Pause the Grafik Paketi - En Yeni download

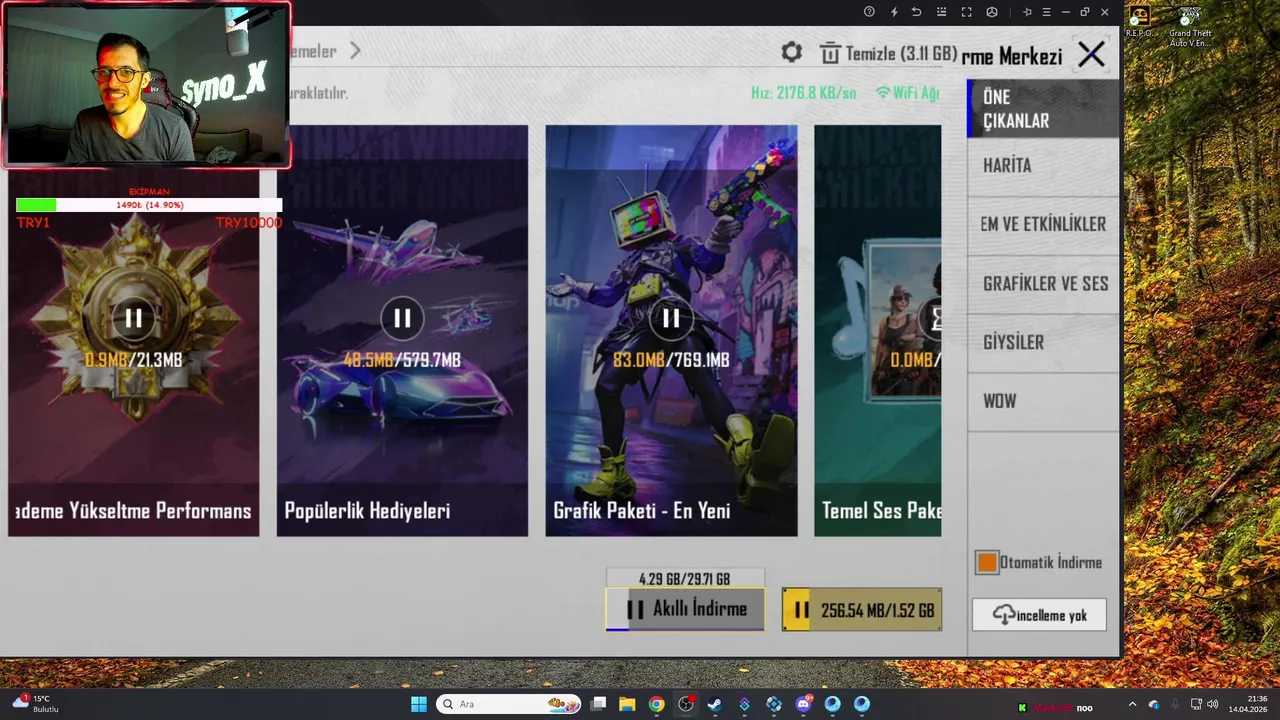[670, 318]
